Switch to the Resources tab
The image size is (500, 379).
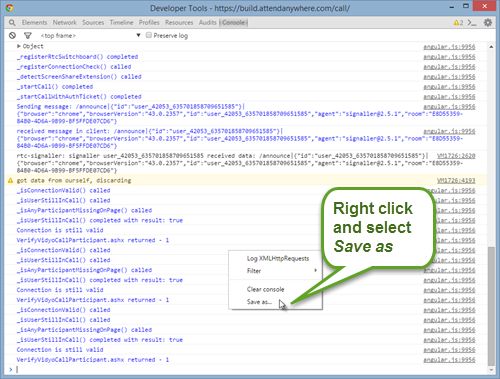[179, 22]
